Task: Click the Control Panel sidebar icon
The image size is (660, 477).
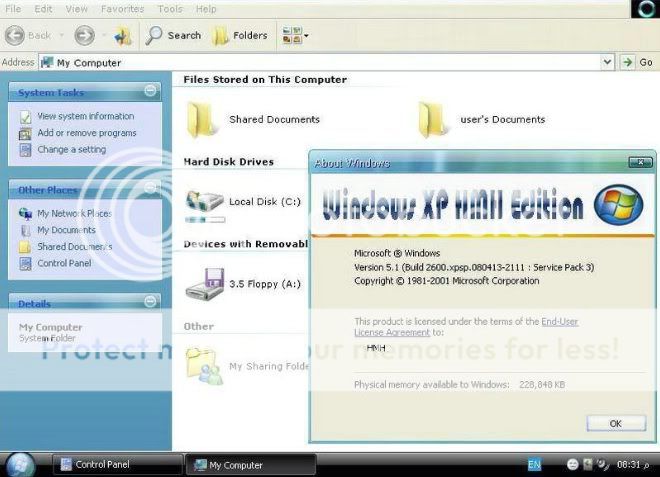Action: tap(25, 264)
